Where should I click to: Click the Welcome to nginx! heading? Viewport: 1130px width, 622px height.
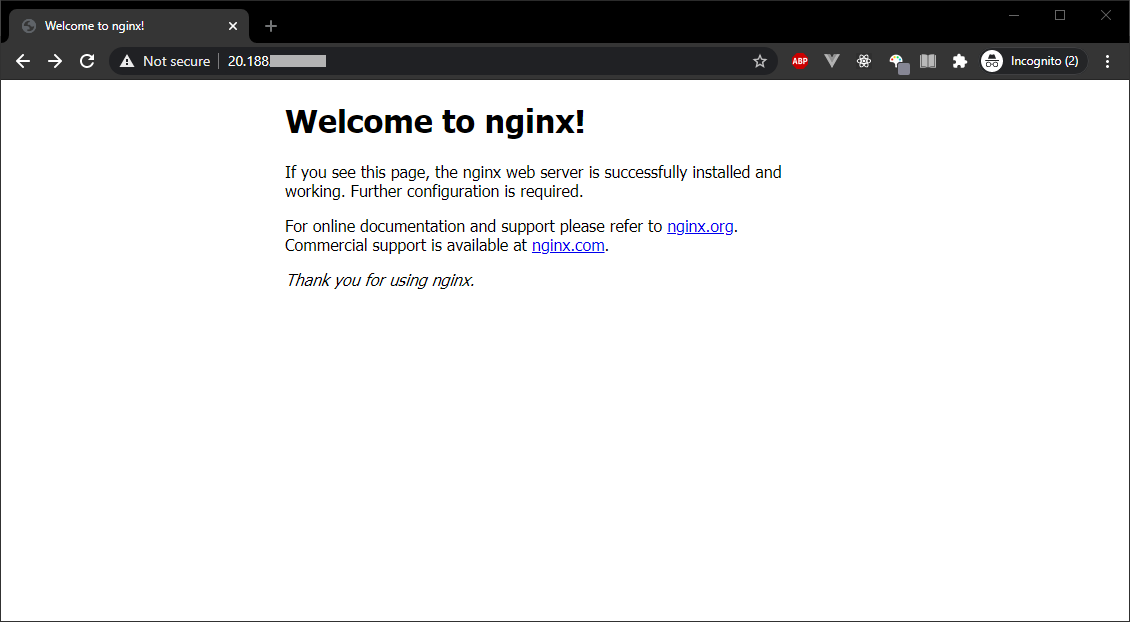coord(435,121)
